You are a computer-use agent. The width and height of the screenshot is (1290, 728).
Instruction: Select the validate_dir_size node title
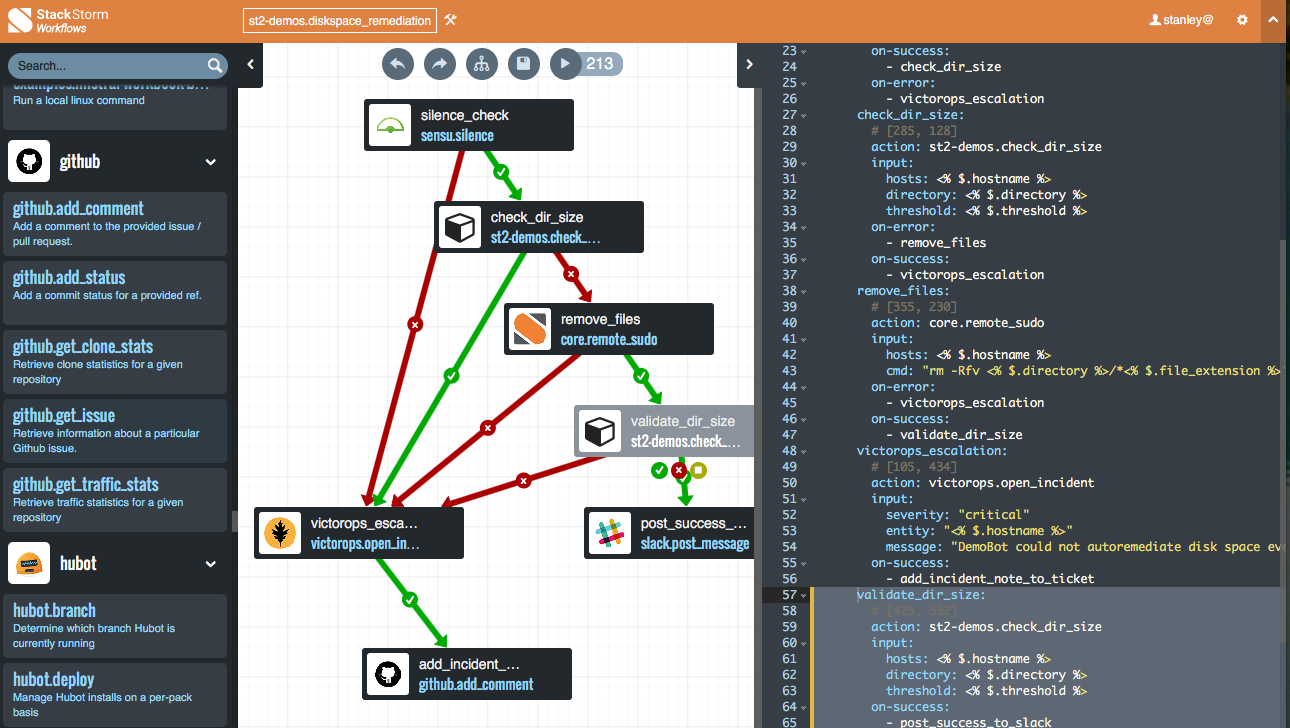(683, 421)
